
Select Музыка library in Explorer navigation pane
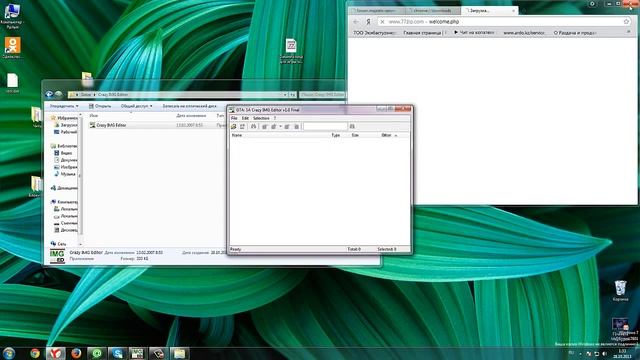[x=65, y=174]
